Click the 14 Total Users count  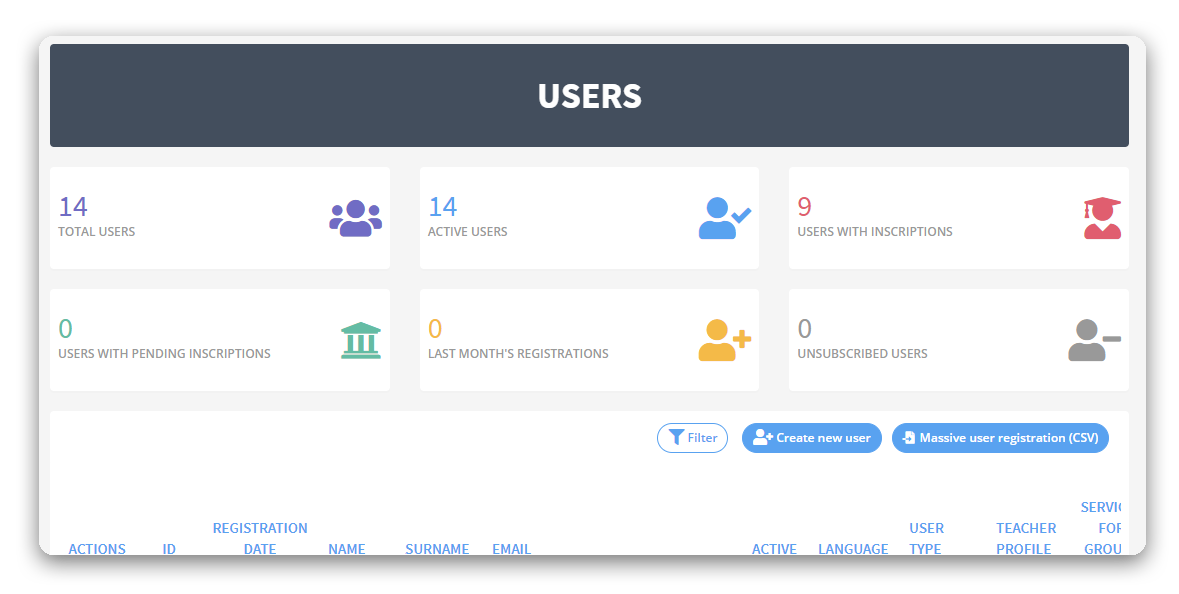click(x=73, y=207)
